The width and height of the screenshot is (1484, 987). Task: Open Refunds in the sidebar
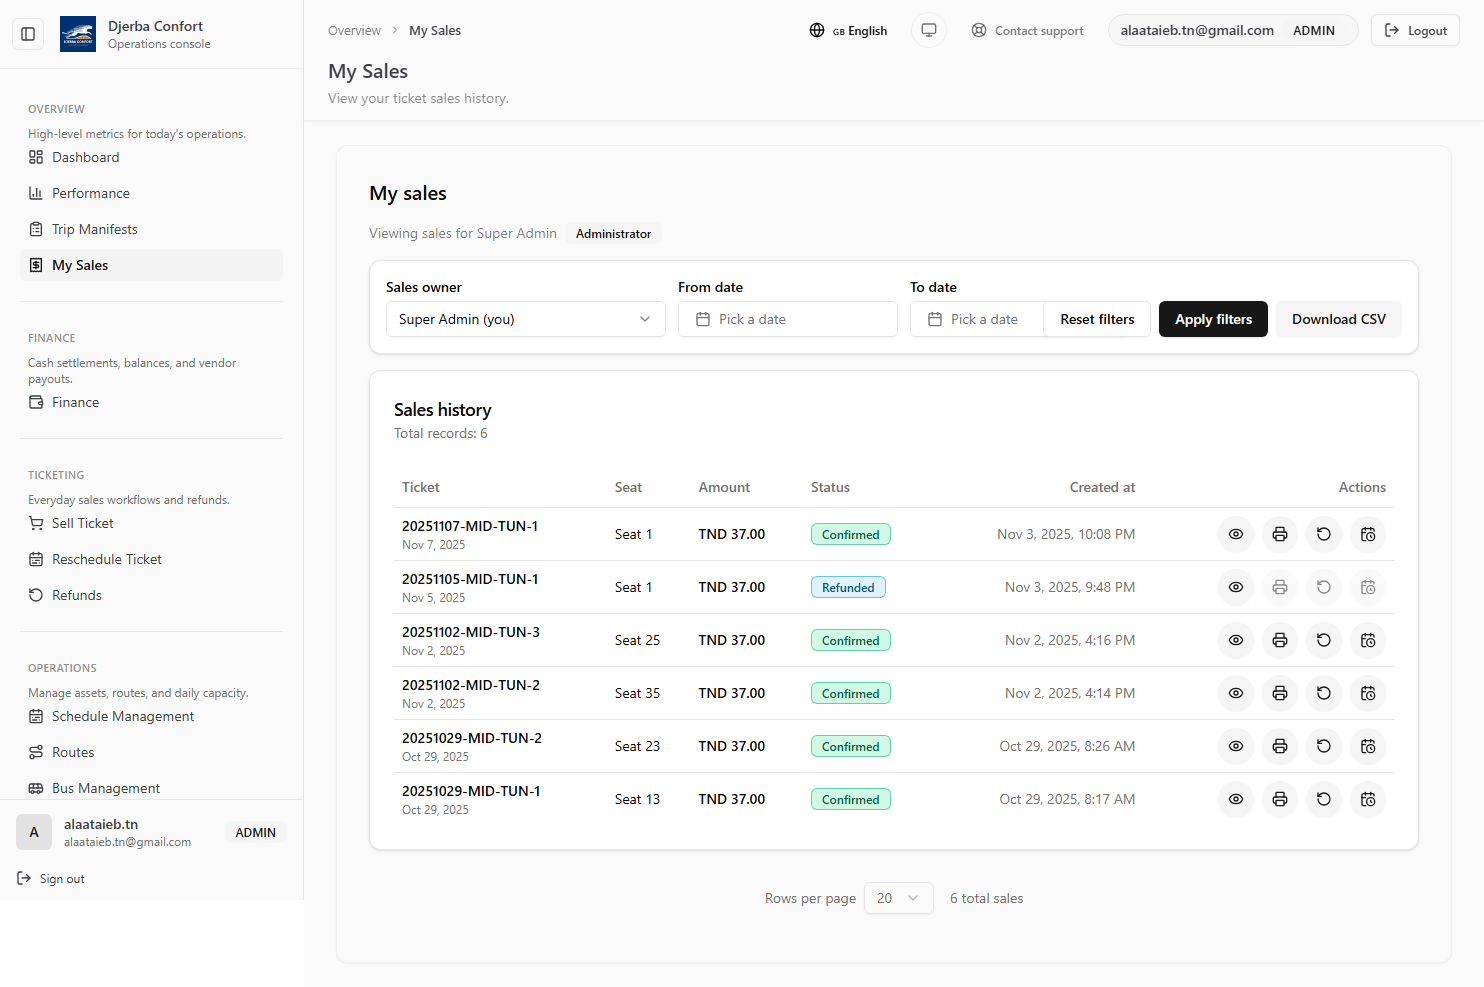click(x=151, y=595)
